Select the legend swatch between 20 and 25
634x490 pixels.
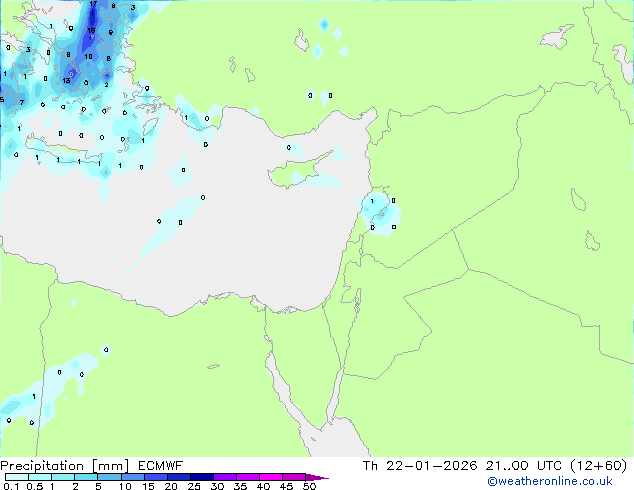tap(179, 477)
